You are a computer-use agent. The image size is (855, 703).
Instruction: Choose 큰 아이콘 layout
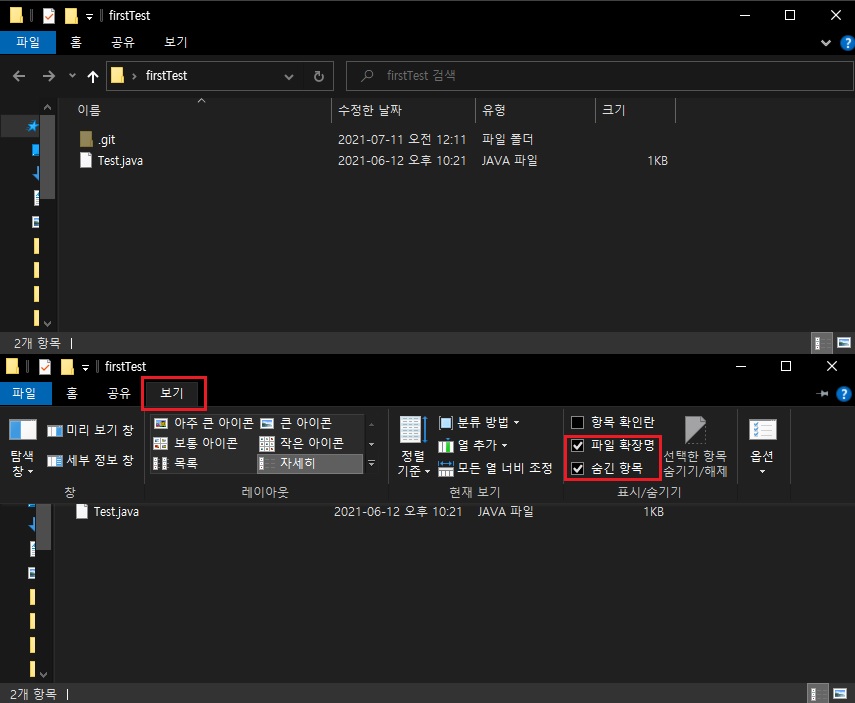tap(296, 423)
